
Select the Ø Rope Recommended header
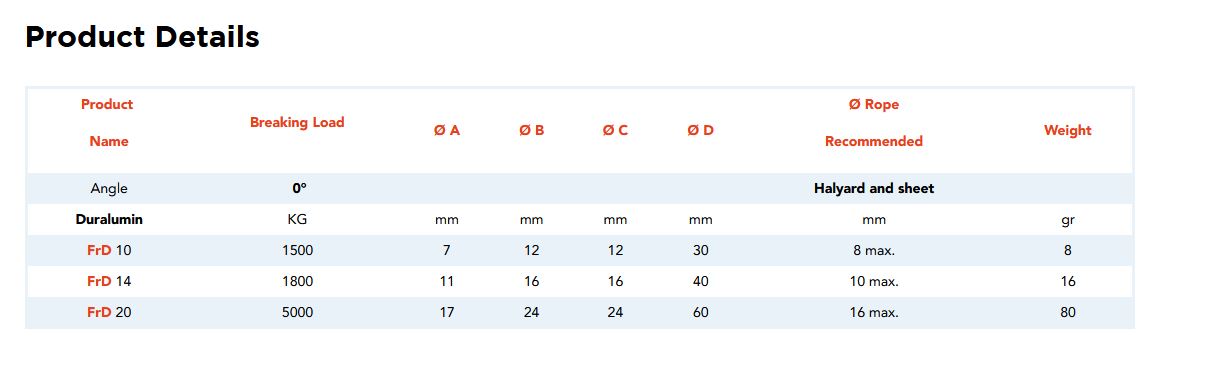point(874,123)
